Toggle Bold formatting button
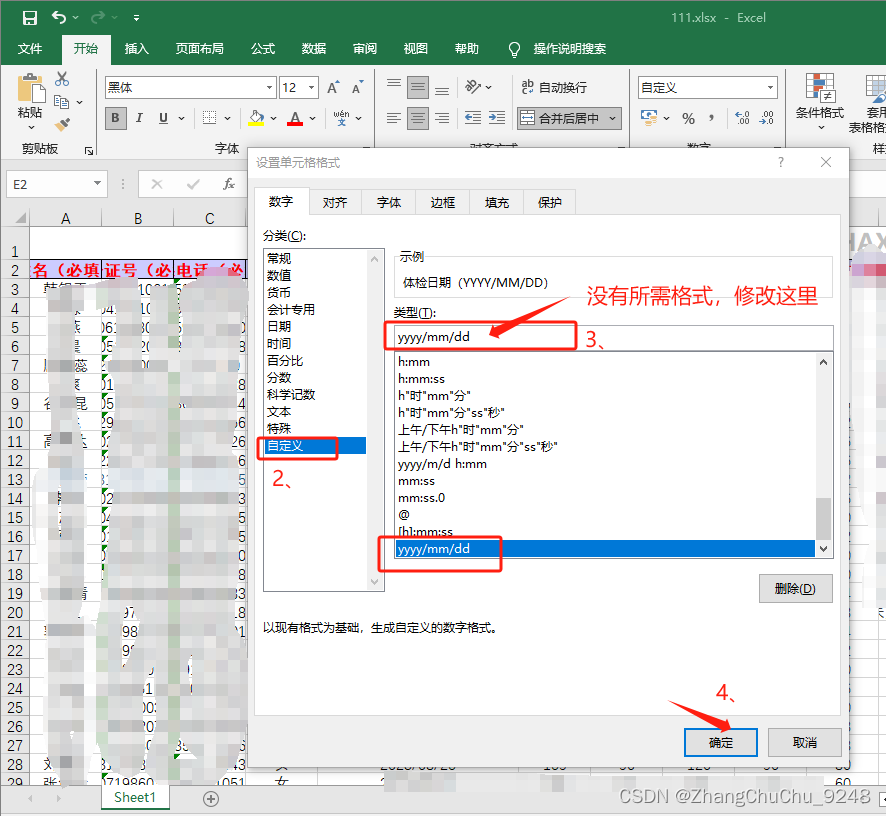The image size is (886, 816). (x=115, y=118)
